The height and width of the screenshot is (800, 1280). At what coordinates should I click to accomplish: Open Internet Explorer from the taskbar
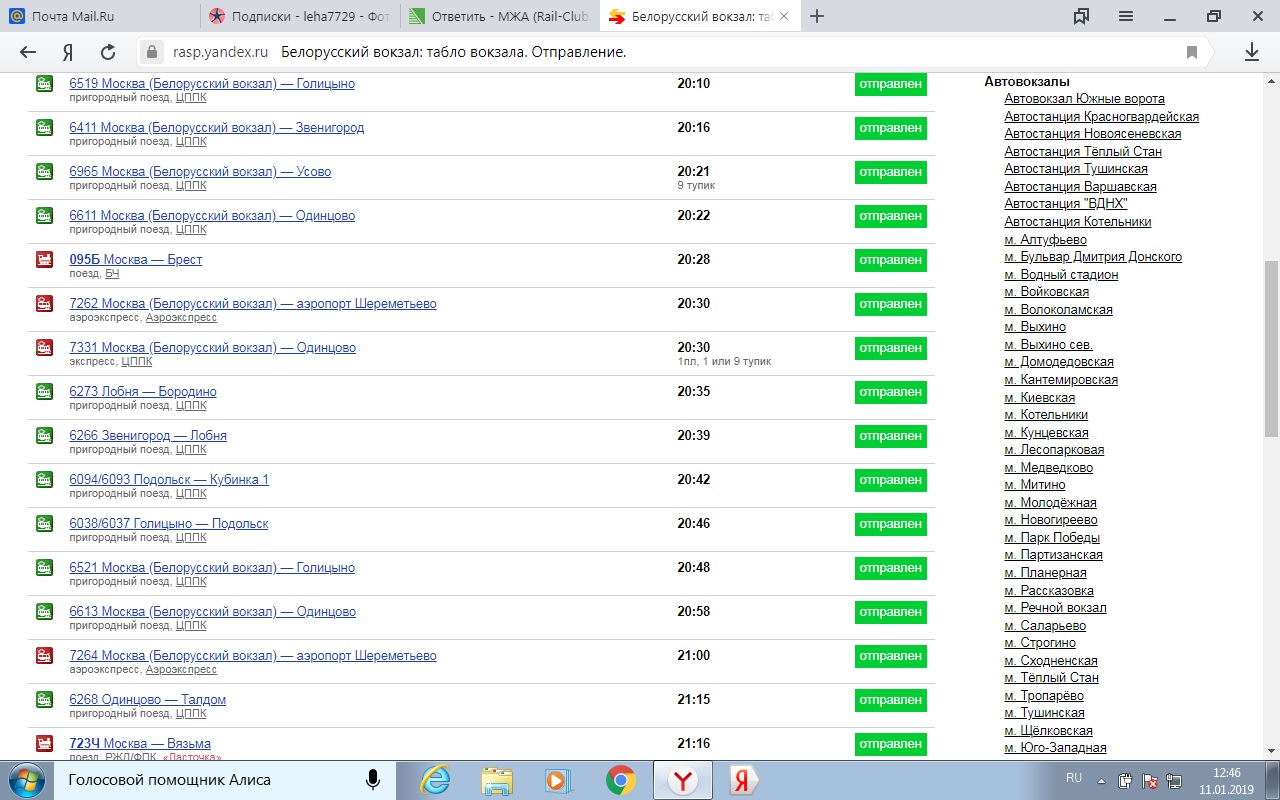tap(435, 779)
